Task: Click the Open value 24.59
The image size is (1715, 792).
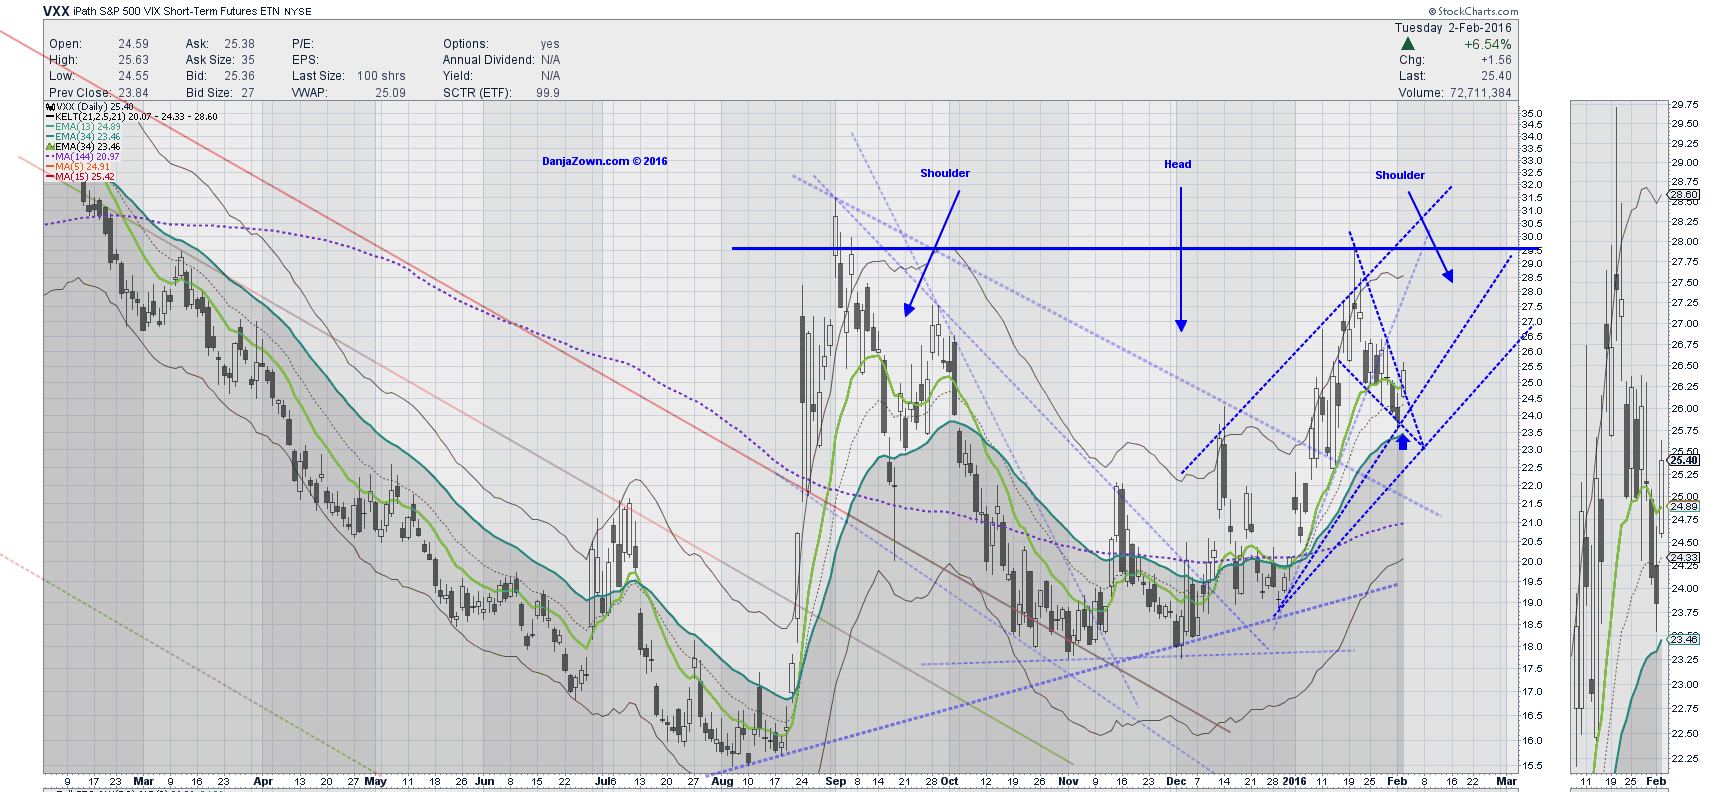Action: (133, 44)
